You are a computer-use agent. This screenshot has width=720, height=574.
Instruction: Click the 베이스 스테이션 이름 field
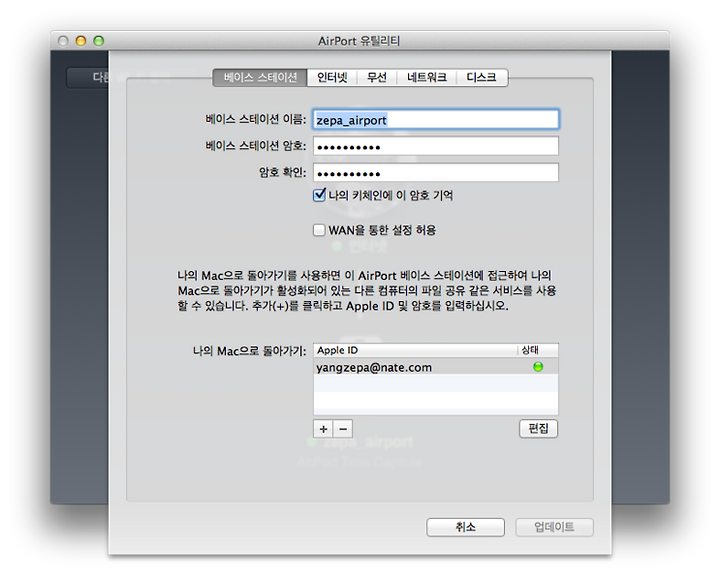[436, 119]
